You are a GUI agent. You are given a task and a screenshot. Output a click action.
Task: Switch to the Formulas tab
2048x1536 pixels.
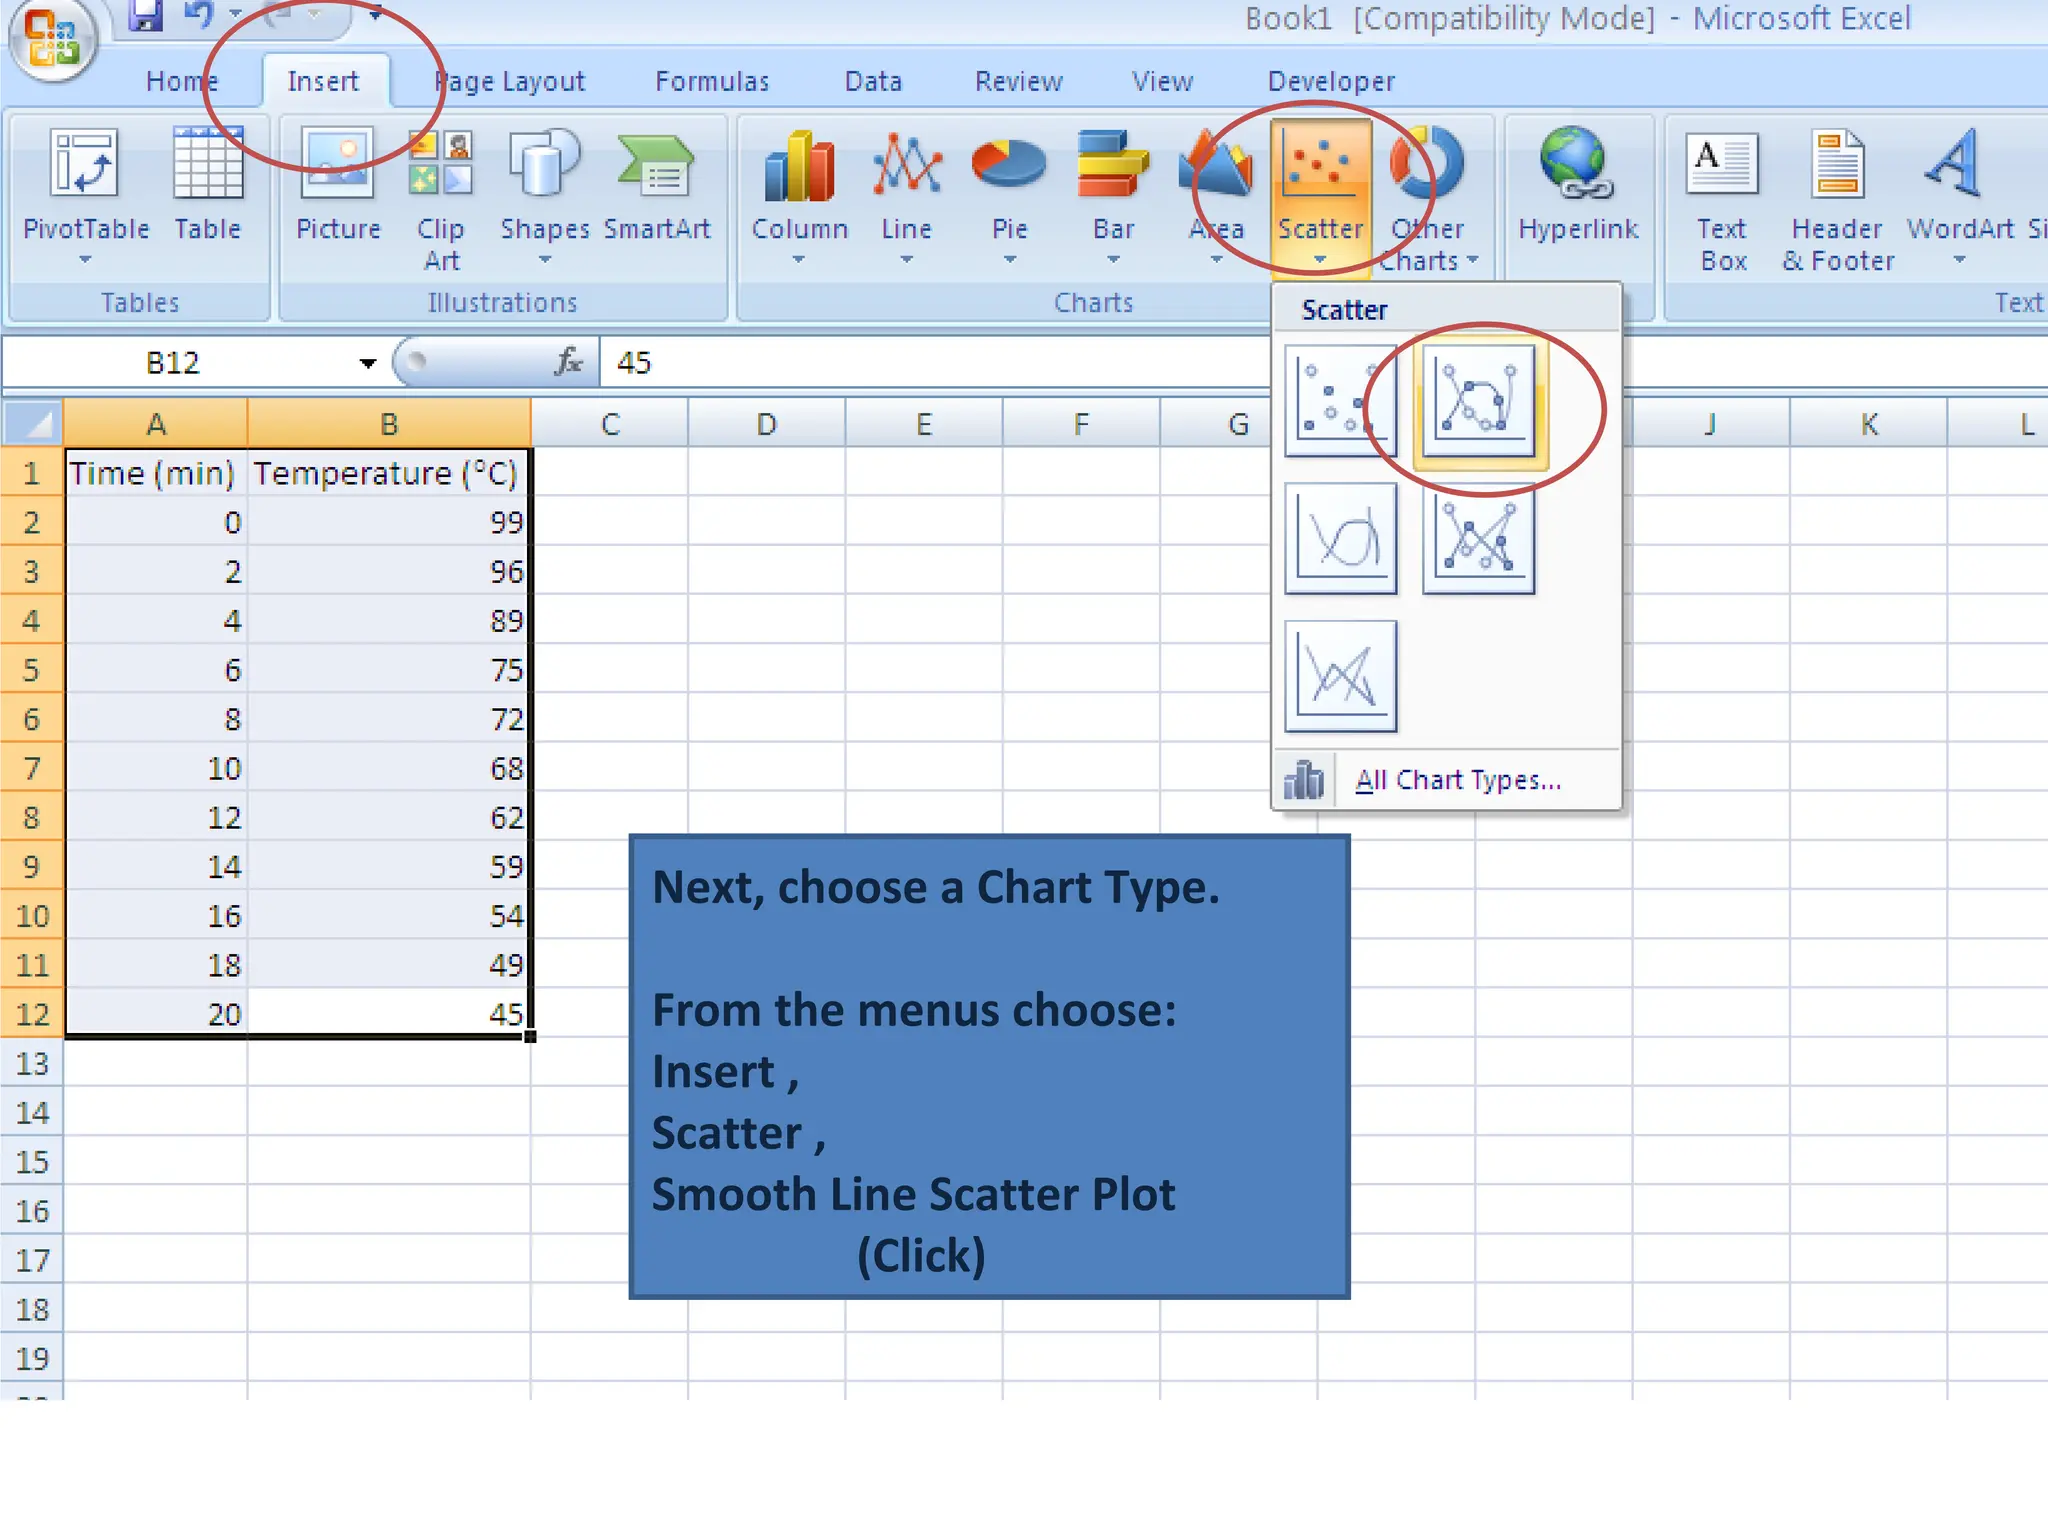coord(712,81)
